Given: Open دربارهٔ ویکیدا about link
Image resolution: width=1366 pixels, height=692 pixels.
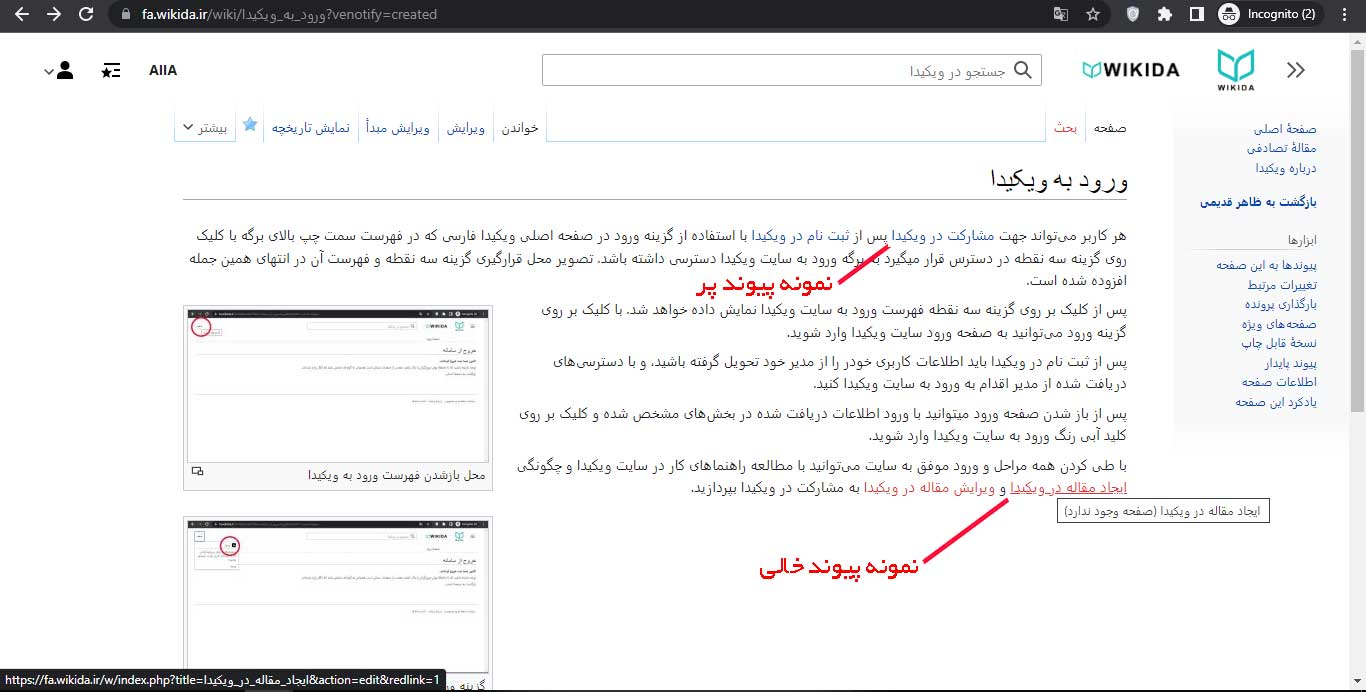Looking at the screenshot, I should click(x=1286, y=168).
